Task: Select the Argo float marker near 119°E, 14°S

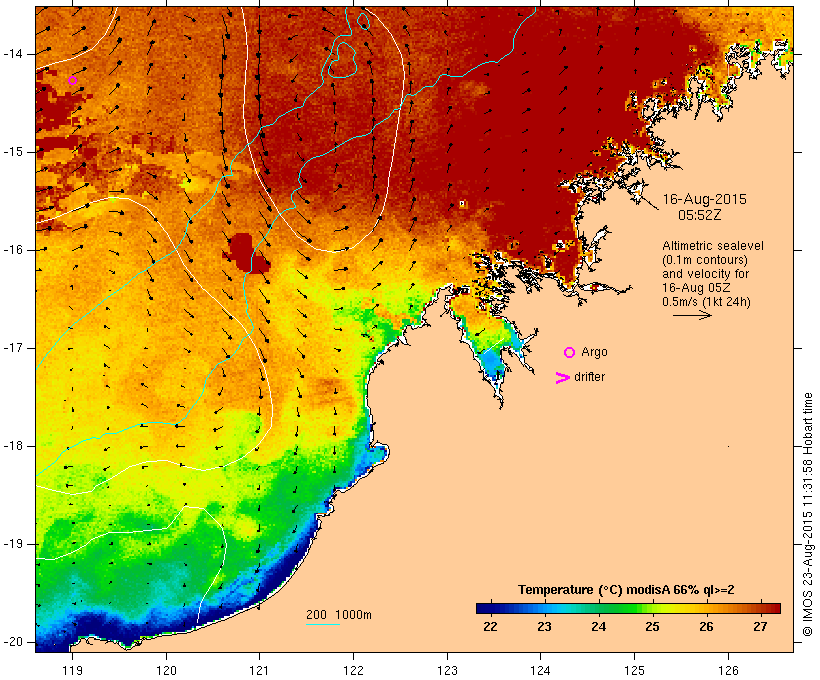Action: (73, 81)
